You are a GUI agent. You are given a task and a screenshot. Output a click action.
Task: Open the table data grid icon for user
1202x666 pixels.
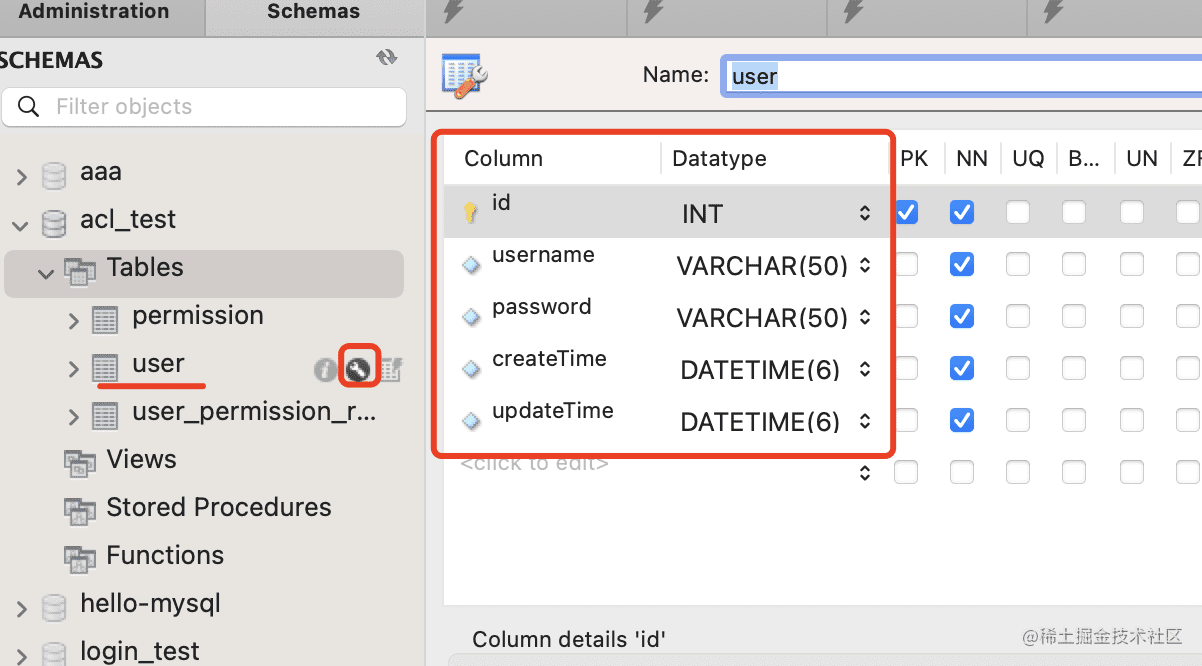(x=390, y=370)
